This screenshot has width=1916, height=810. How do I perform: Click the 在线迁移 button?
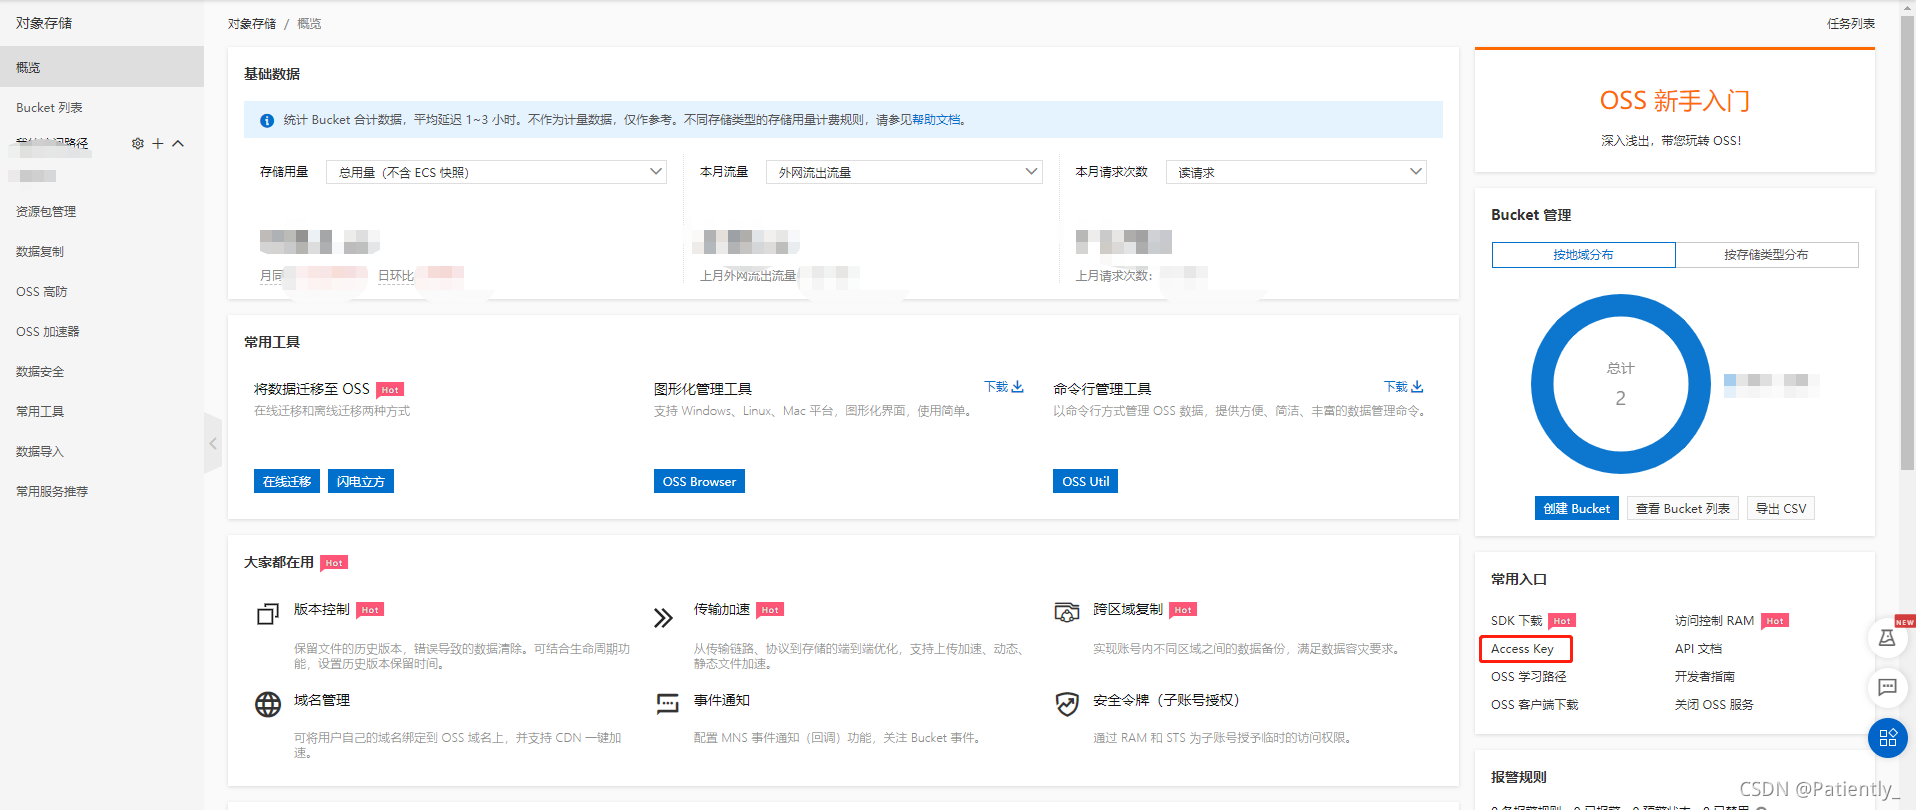pyautogui.click(x=287, y=481)
